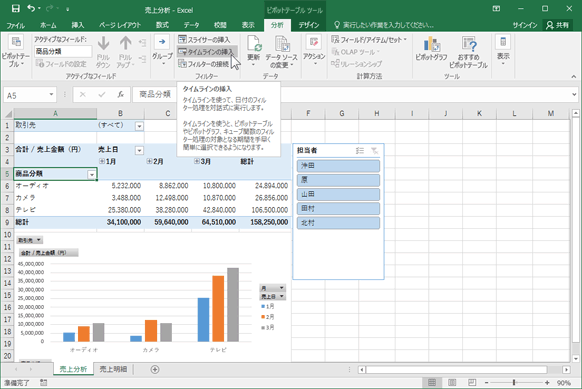Open the Group button
Image resolution: width=582 pixels, height=389 pixels.
(x=162, y=51)
